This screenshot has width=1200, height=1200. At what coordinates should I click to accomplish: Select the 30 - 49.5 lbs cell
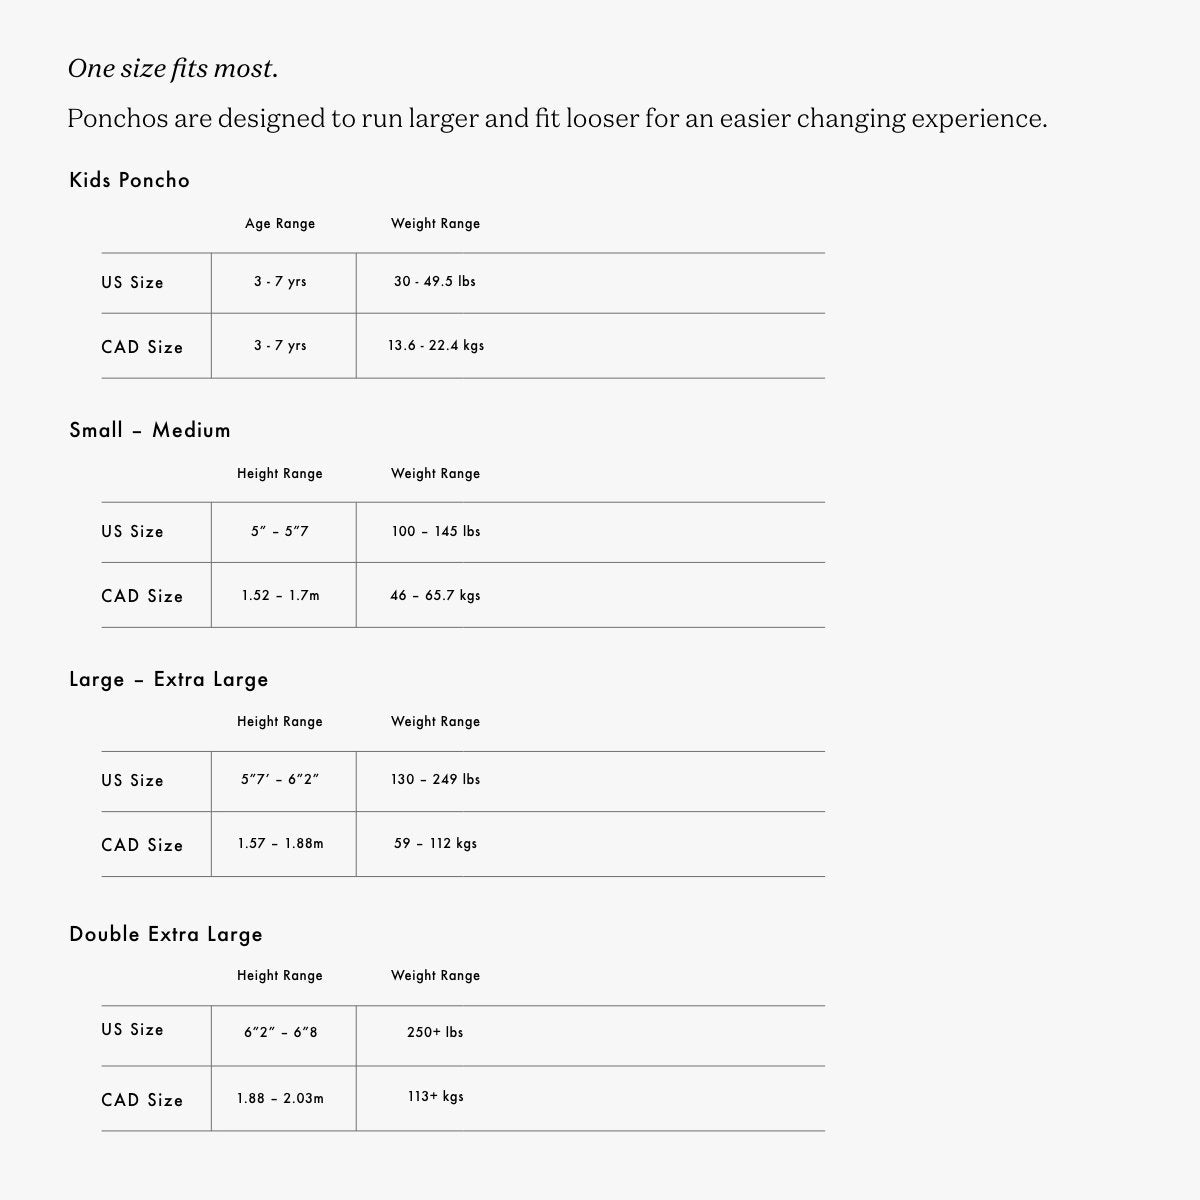click(x=435, y=282)
